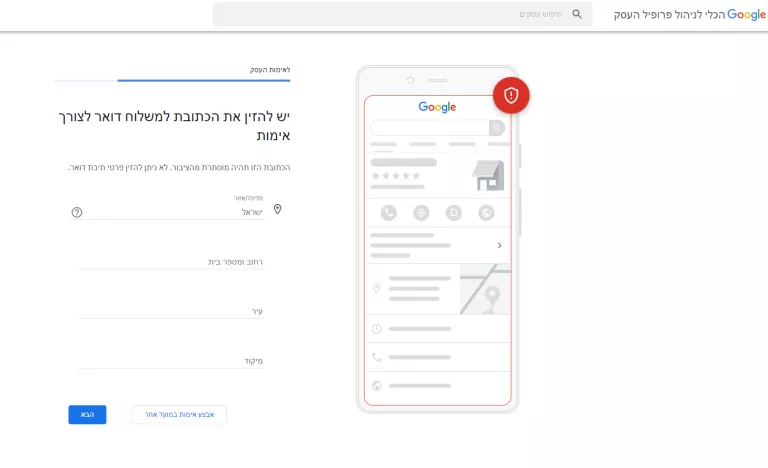
Task: Click the city (עיר) input field
Action: [x=169, y=311]
